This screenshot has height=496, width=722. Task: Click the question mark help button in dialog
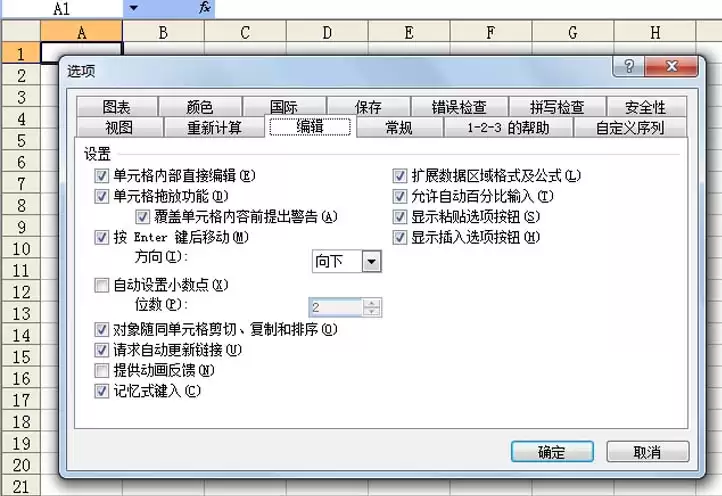[628, 66]
